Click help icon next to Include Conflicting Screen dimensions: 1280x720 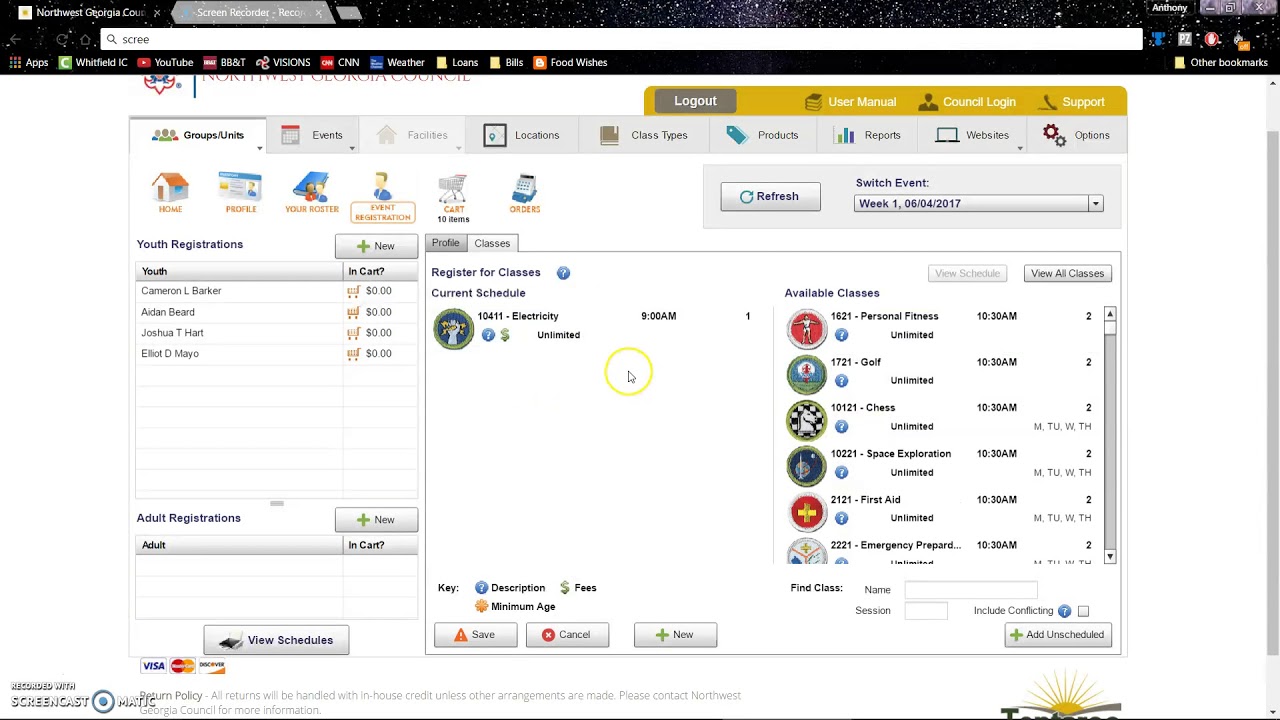1064,611
